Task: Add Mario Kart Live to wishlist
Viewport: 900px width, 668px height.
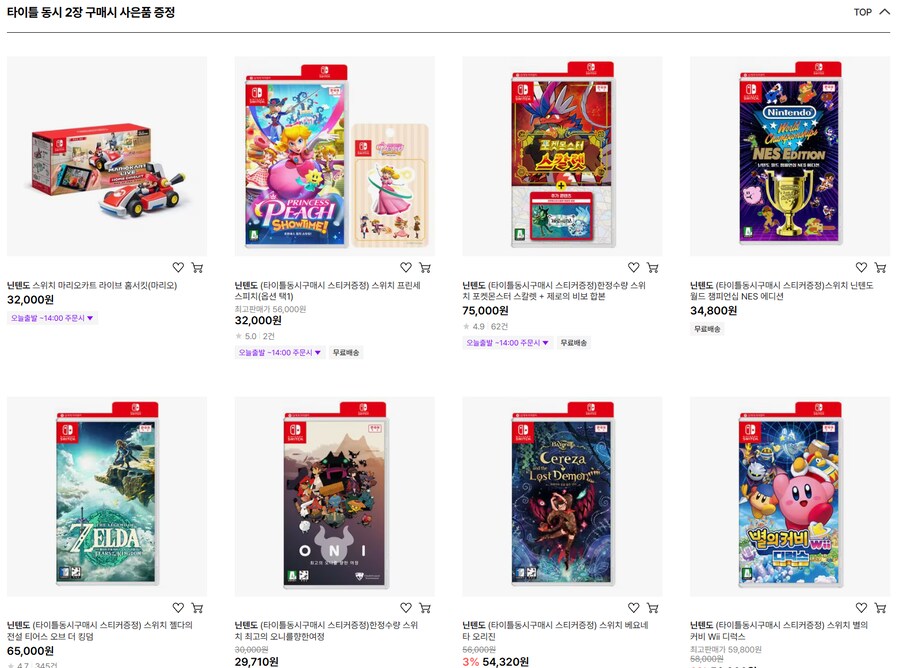Action: tap(178, 268)
